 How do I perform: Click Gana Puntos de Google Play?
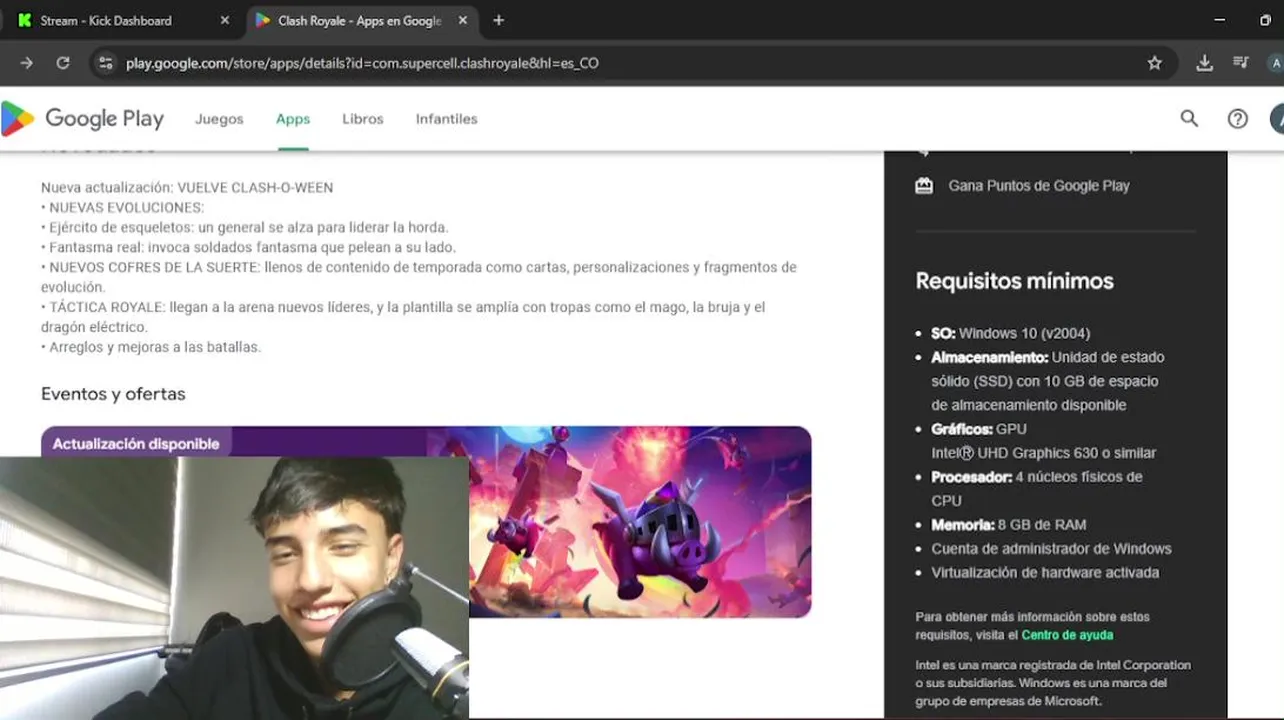click(x=1039, y=185)
